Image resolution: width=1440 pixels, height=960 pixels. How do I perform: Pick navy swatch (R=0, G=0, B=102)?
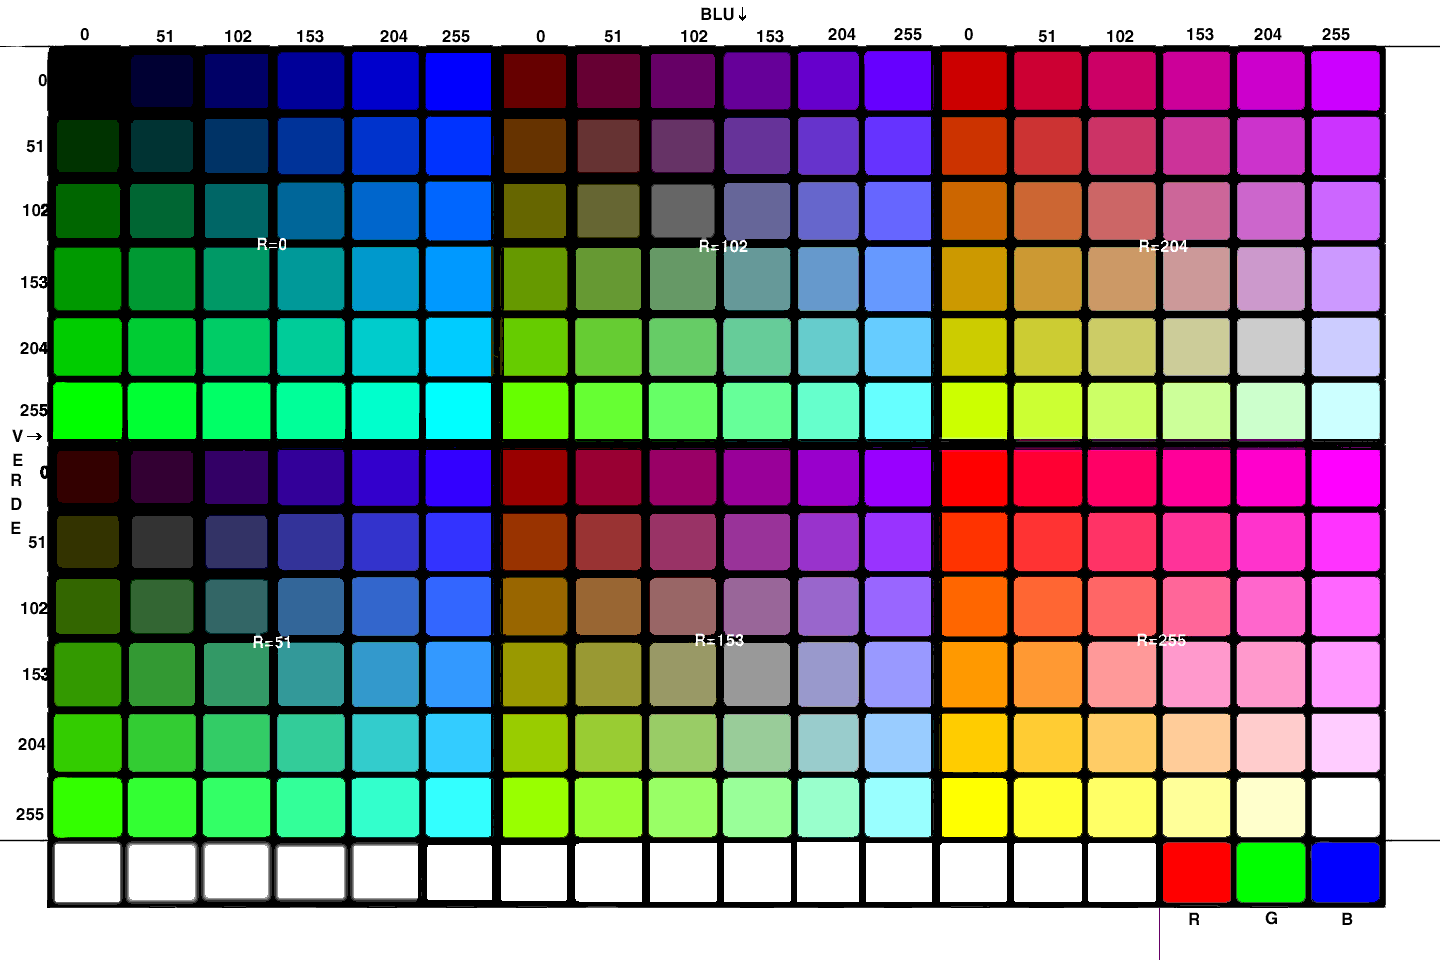(x=236, y=80)
